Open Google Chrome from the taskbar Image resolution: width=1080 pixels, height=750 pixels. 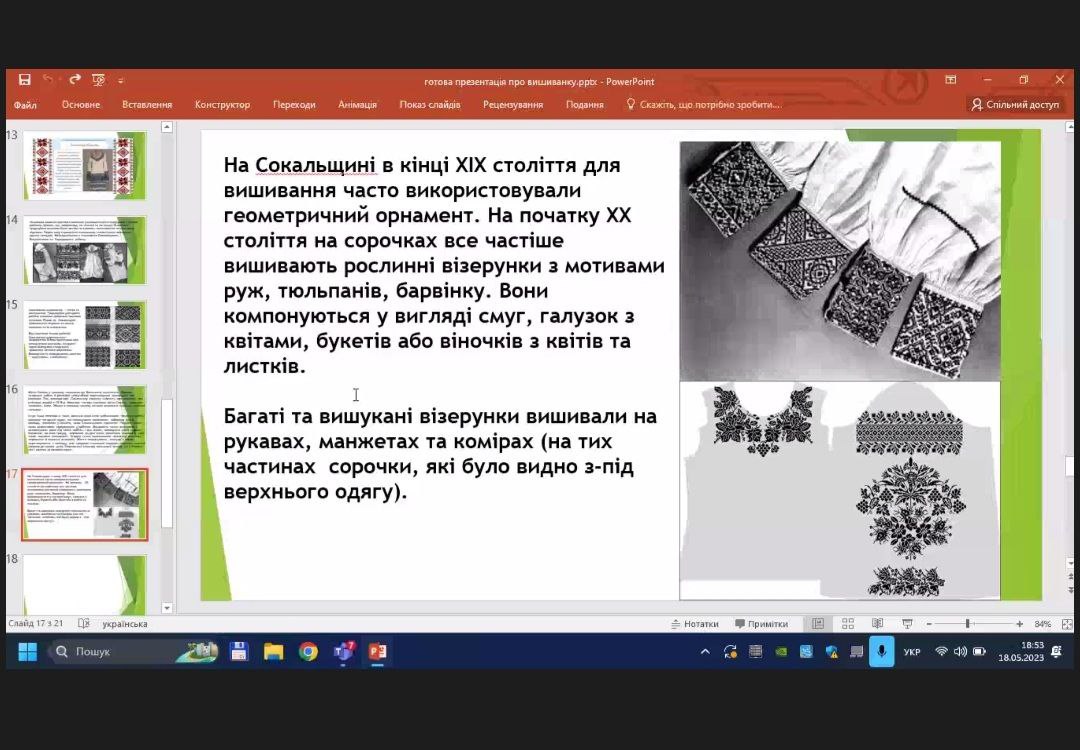[x=308, y=652]
